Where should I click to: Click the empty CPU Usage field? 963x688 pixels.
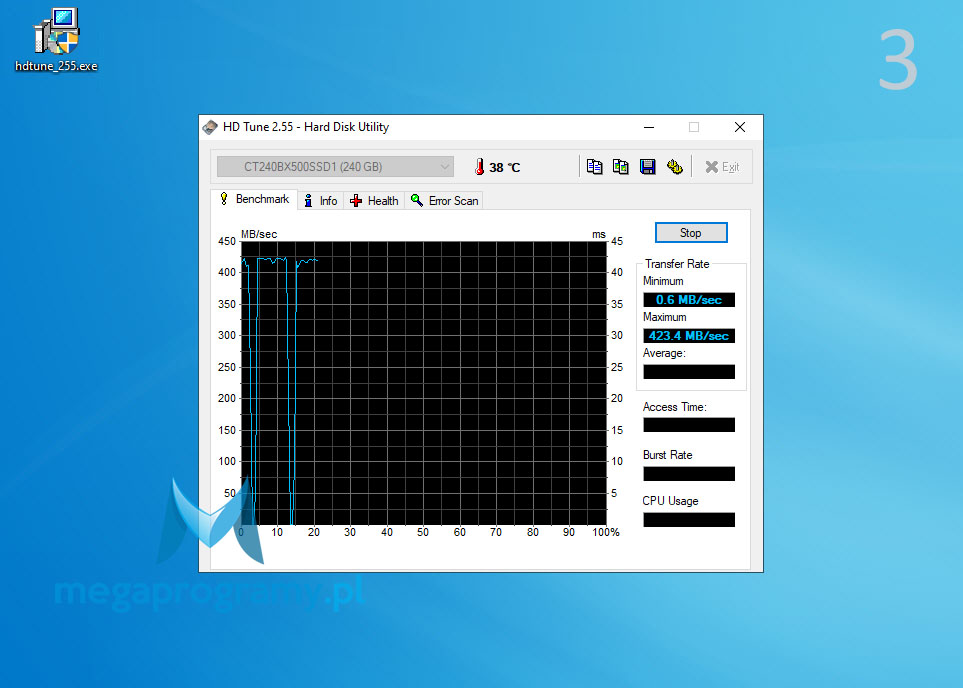pos(688,520)
